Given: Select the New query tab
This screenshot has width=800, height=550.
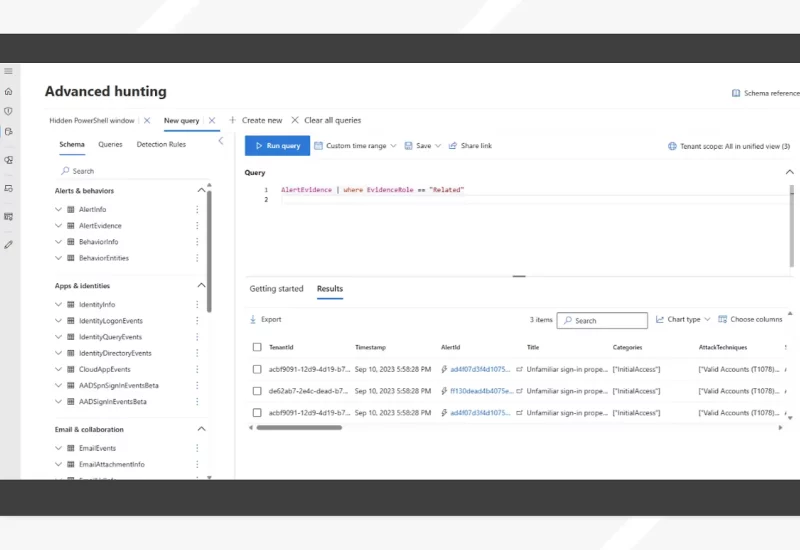Looking at the screenshot, I should click(x=181, y=120).
